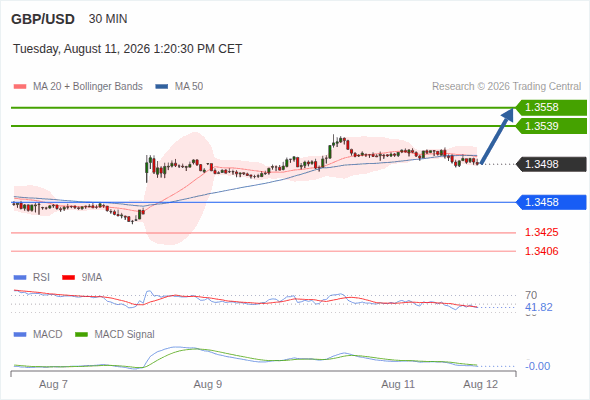Click the 1.3425 red support label
590x400 pixels.
tap(541, 233)
